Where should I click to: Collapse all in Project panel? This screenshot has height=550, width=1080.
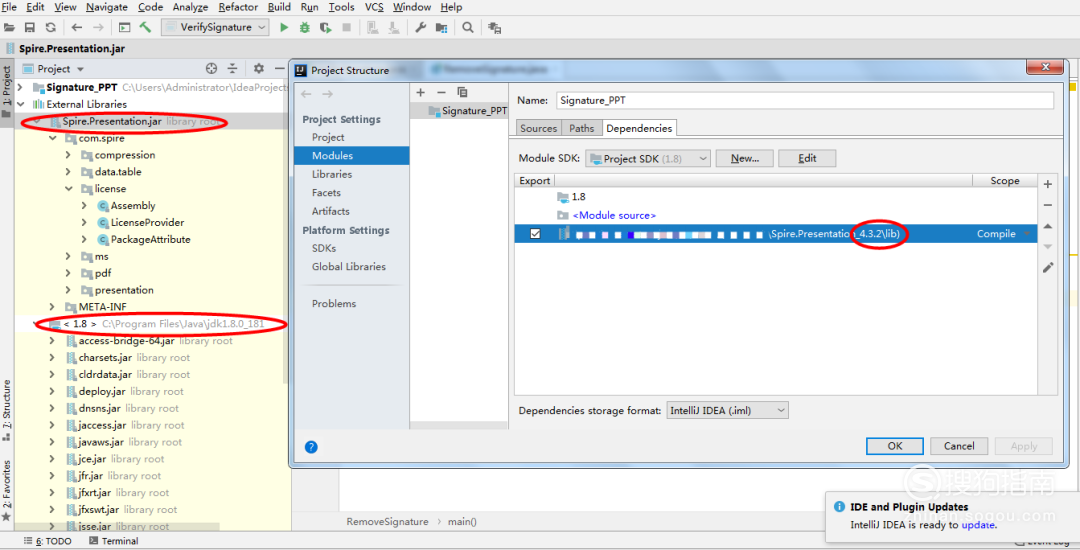click(233, 68)
